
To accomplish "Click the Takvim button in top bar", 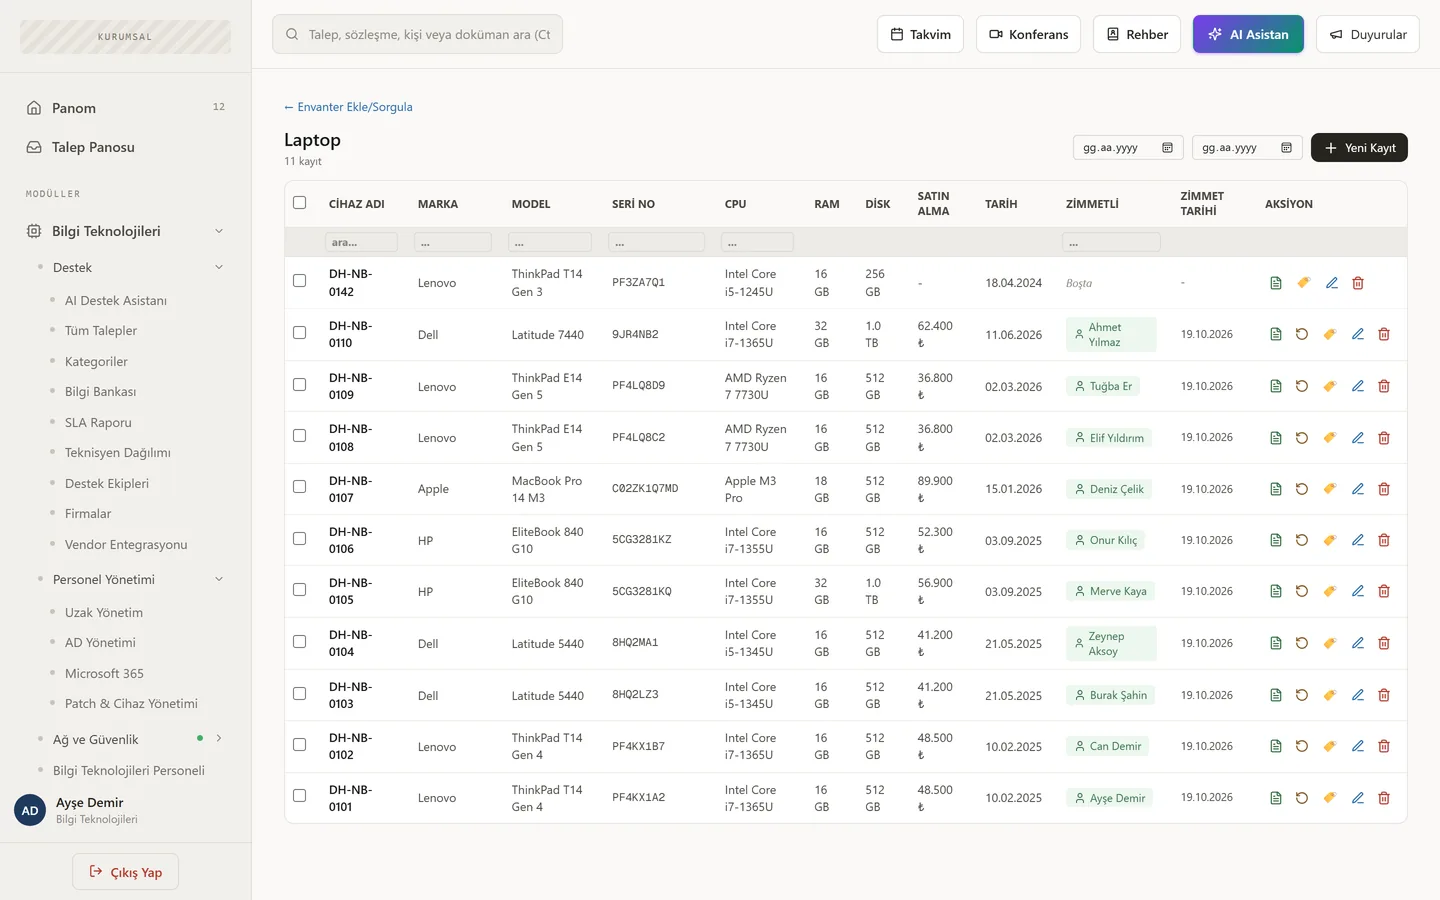I will coord(920,34).
